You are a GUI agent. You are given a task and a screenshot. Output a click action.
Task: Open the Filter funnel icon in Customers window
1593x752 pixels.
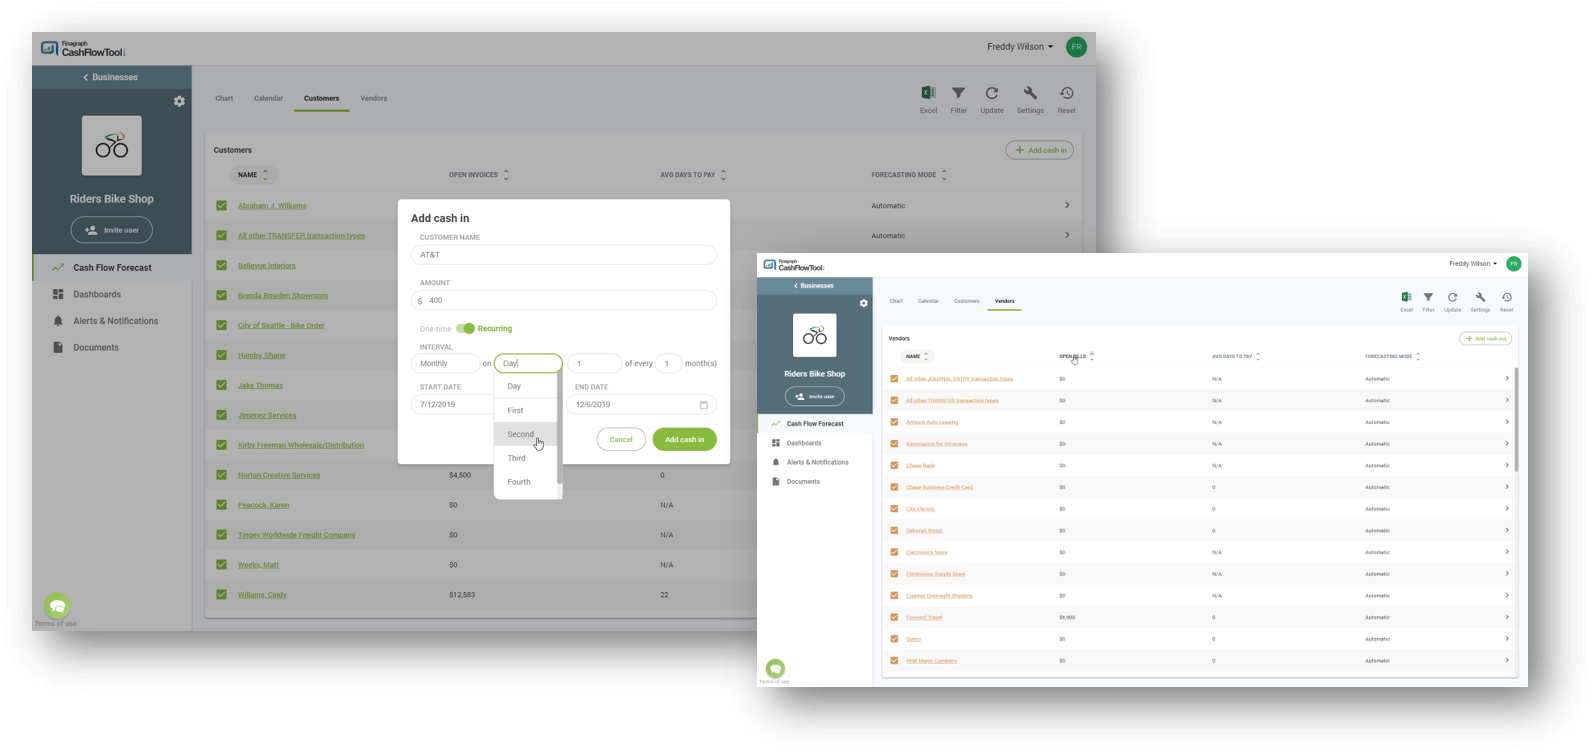[958, 93]
